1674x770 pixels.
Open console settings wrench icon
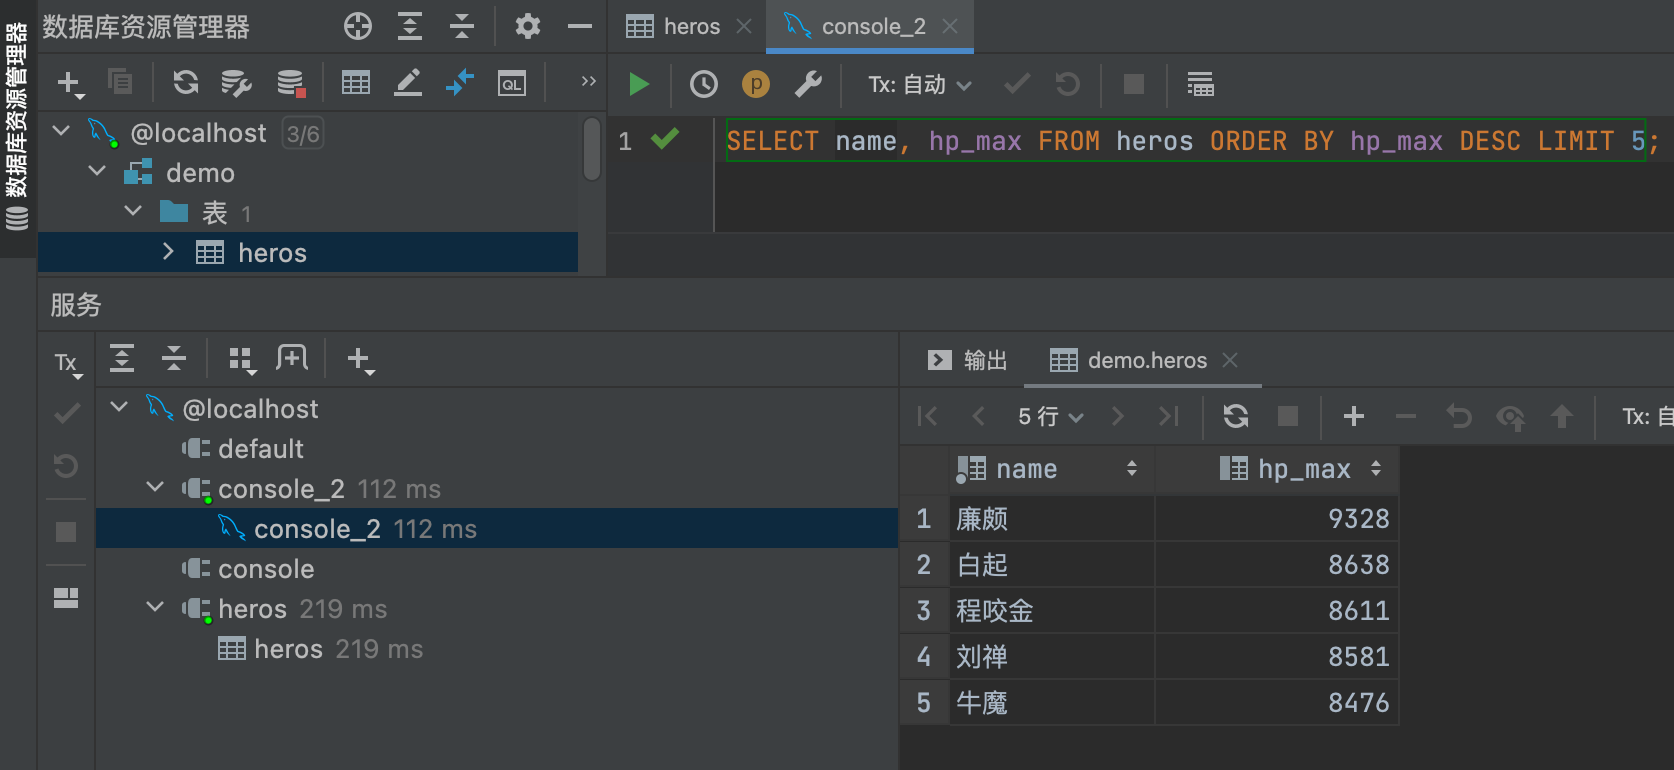(x=808, y=85)
